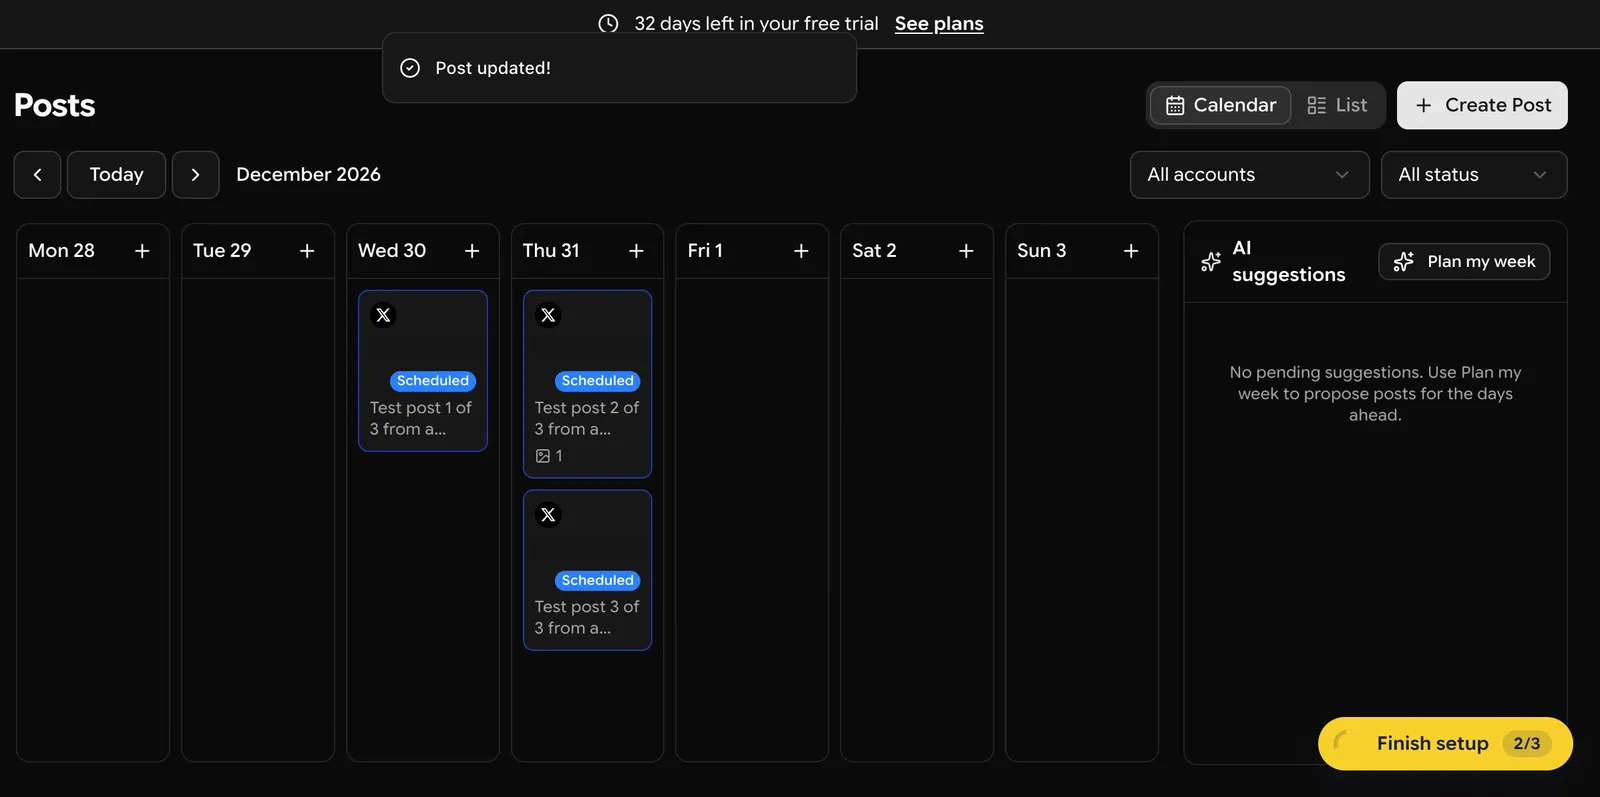Open the Finish setup 2/3 progress button
This screenshot has width=1600, height=797.
(x=1445, y=743)
